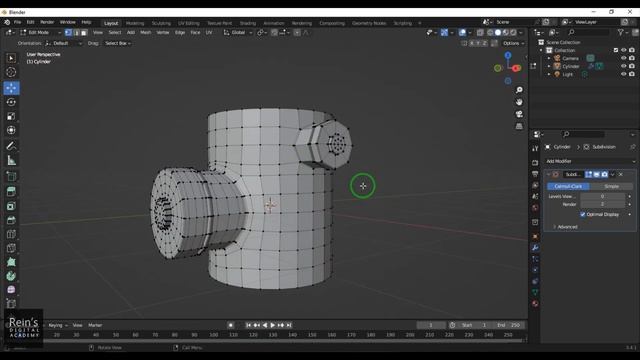The height and width of the screenshot is (360, 640).
Task: Open the Modifier properties wrench tab
Action: [535, 248]
